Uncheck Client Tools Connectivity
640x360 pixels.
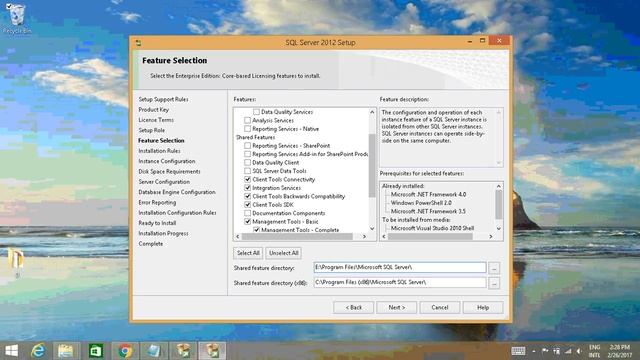pos(247,180)
